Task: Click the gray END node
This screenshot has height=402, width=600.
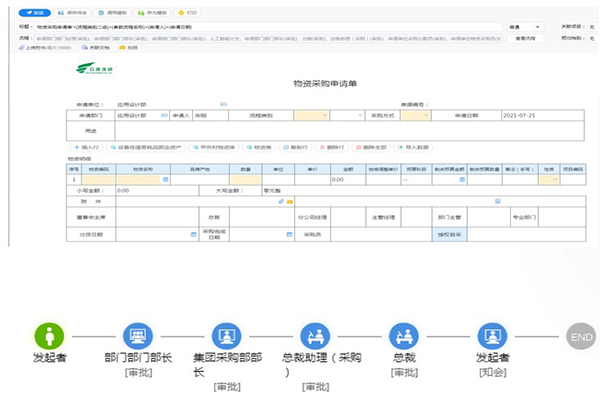Action: click(x=581, y=337)
